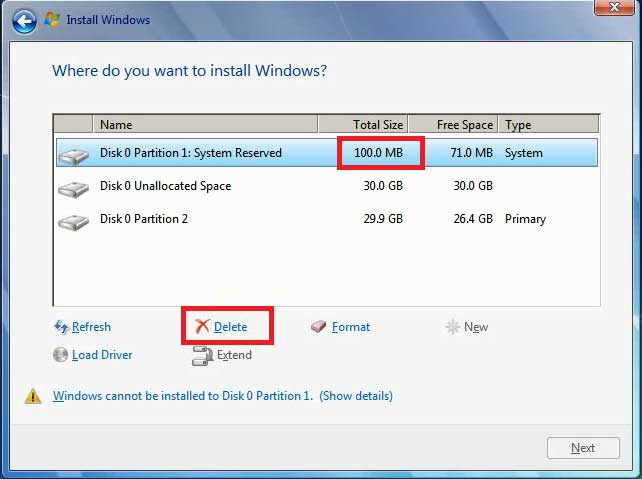This screenshot has width=642, height=479.
Task: Delete the selected partition
Action: pyautogui.click(x=231, y=327)
